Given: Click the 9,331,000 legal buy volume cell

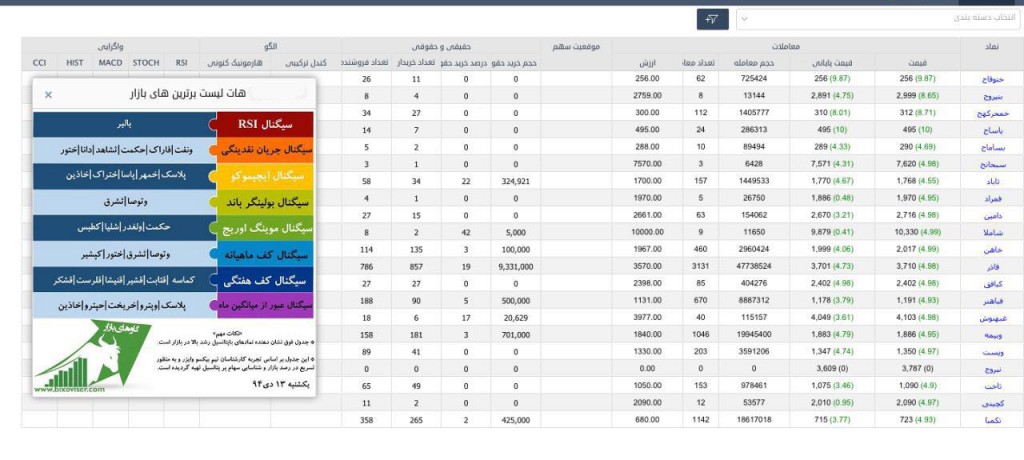Looking at the screenshot, I should pos(516,266).
